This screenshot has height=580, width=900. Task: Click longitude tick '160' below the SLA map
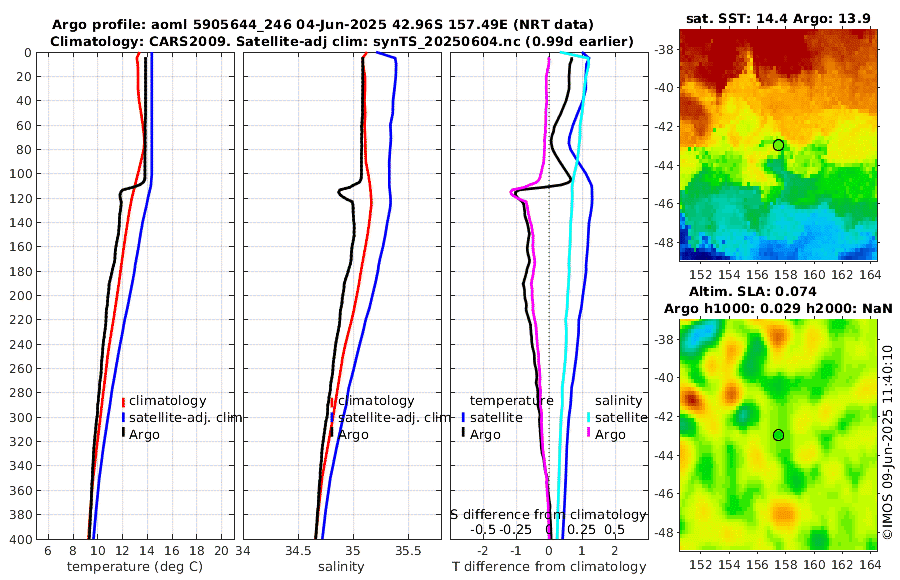[813, 565]
